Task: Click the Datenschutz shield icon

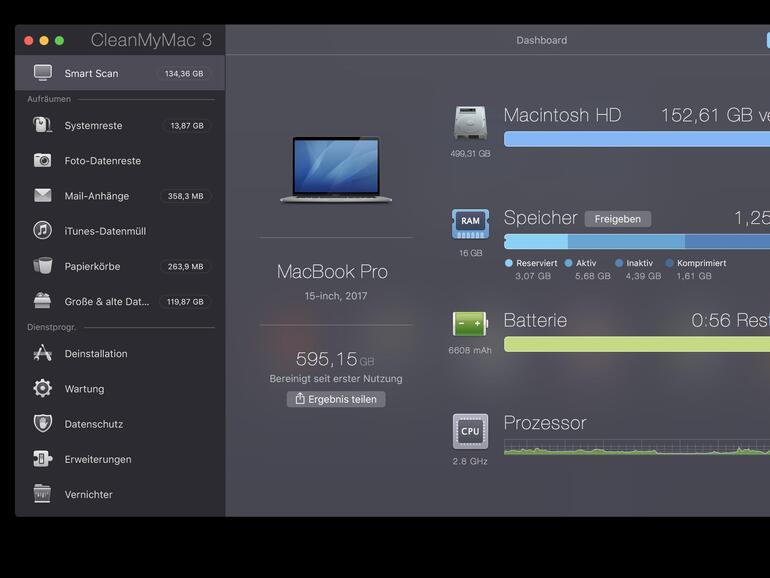Action: click(x=43, y=423)
